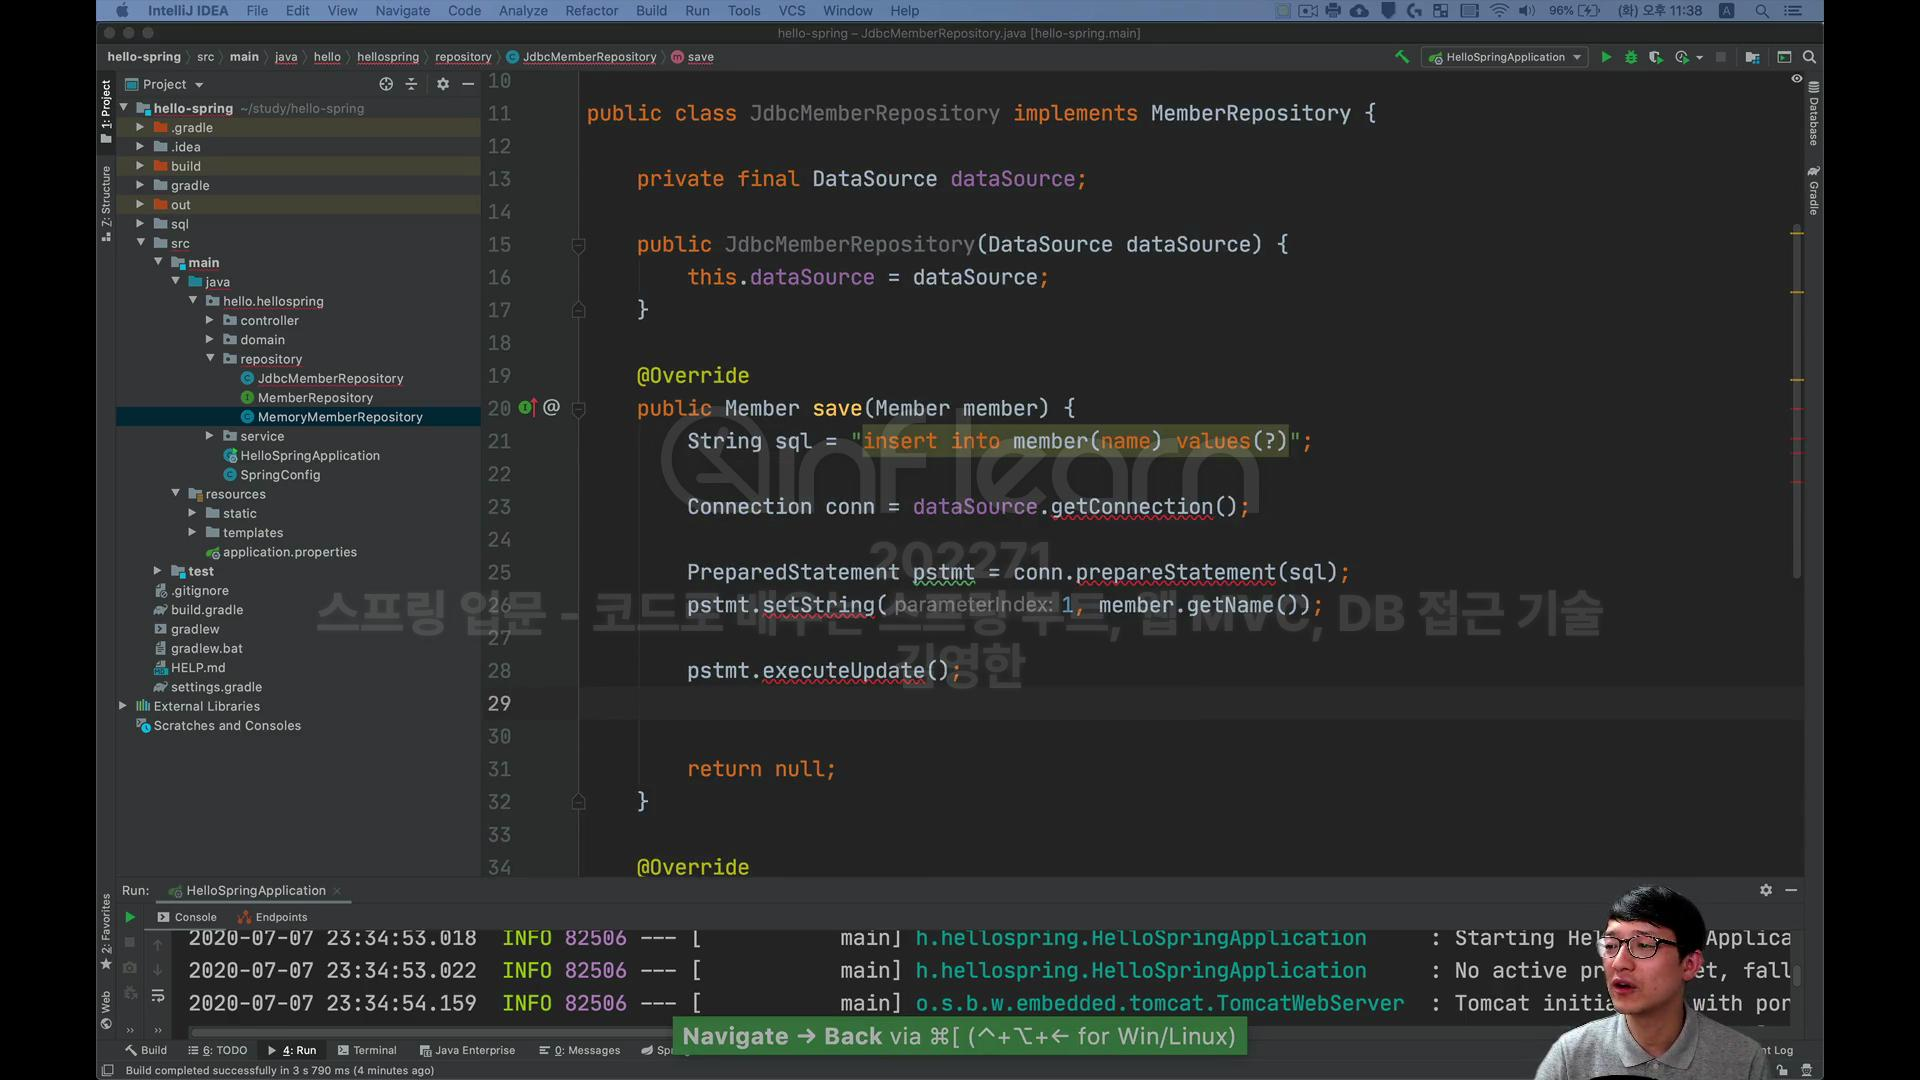The width and height of the screenshot is (1920, 1080).
Task: Expand External Libraries node
Action: point(123,706)
